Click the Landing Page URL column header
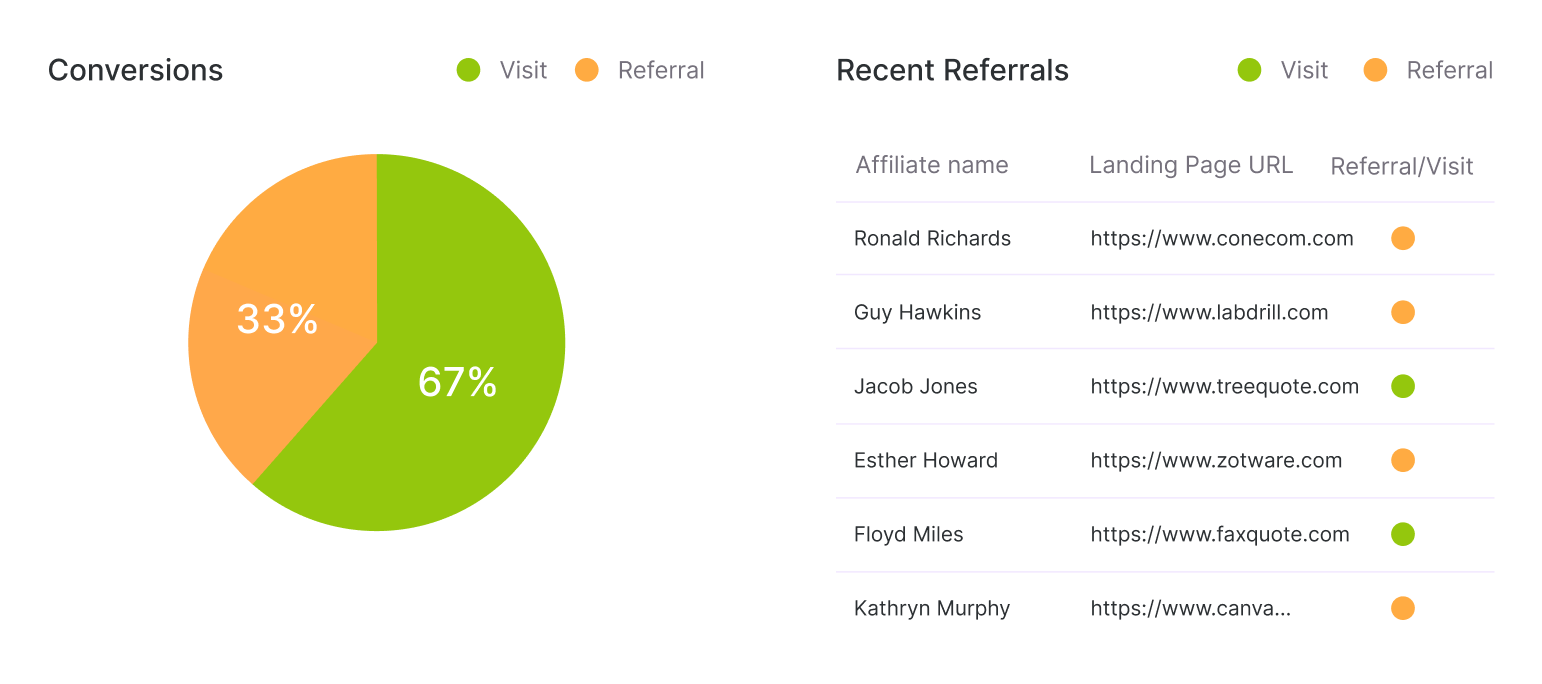1542x684 pixels. pyautogui.click(x=1190, y=165)
